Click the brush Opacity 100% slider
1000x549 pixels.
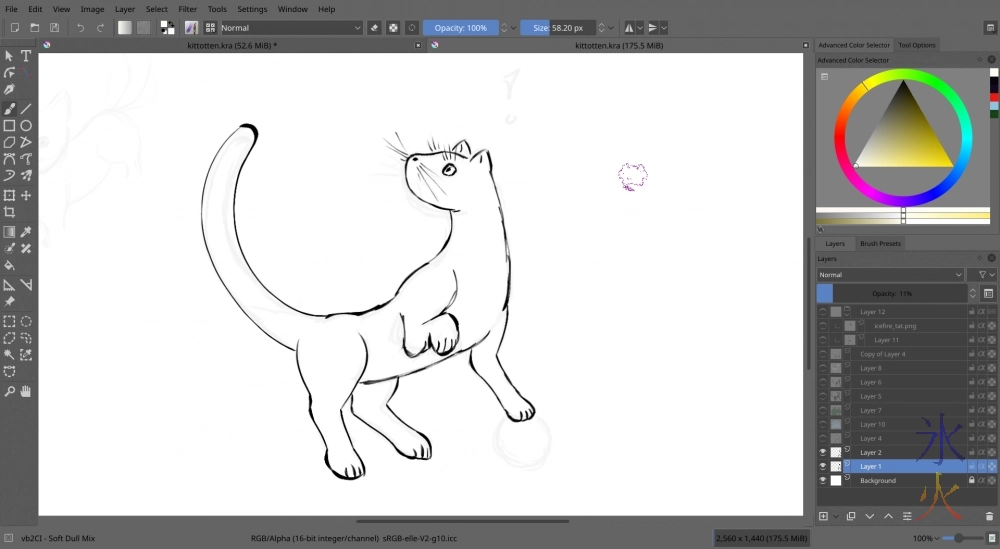point(460,28)
